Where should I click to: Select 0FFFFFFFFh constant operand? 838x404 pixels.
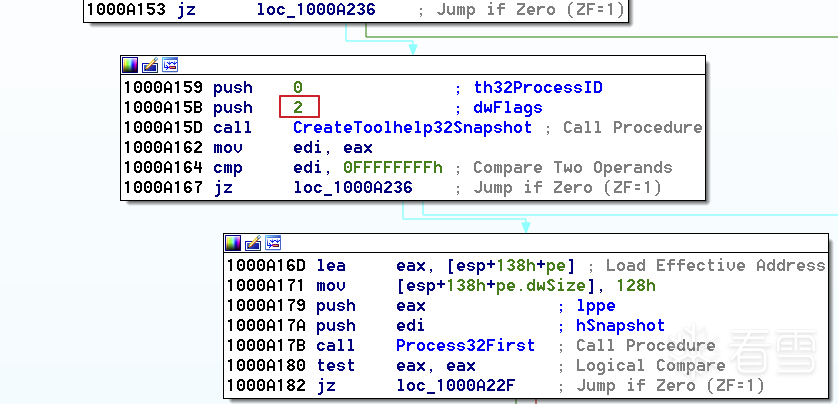pos(393,168)
